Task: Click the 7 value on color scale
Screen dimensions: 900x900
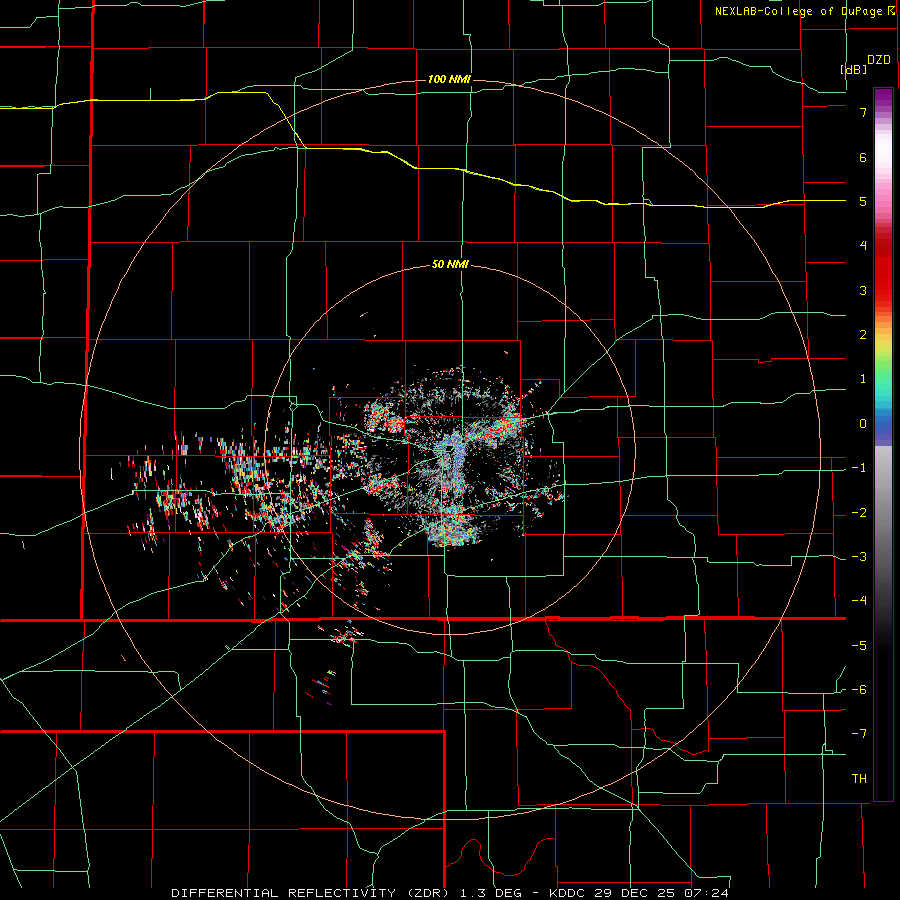Action: (863, 112)
